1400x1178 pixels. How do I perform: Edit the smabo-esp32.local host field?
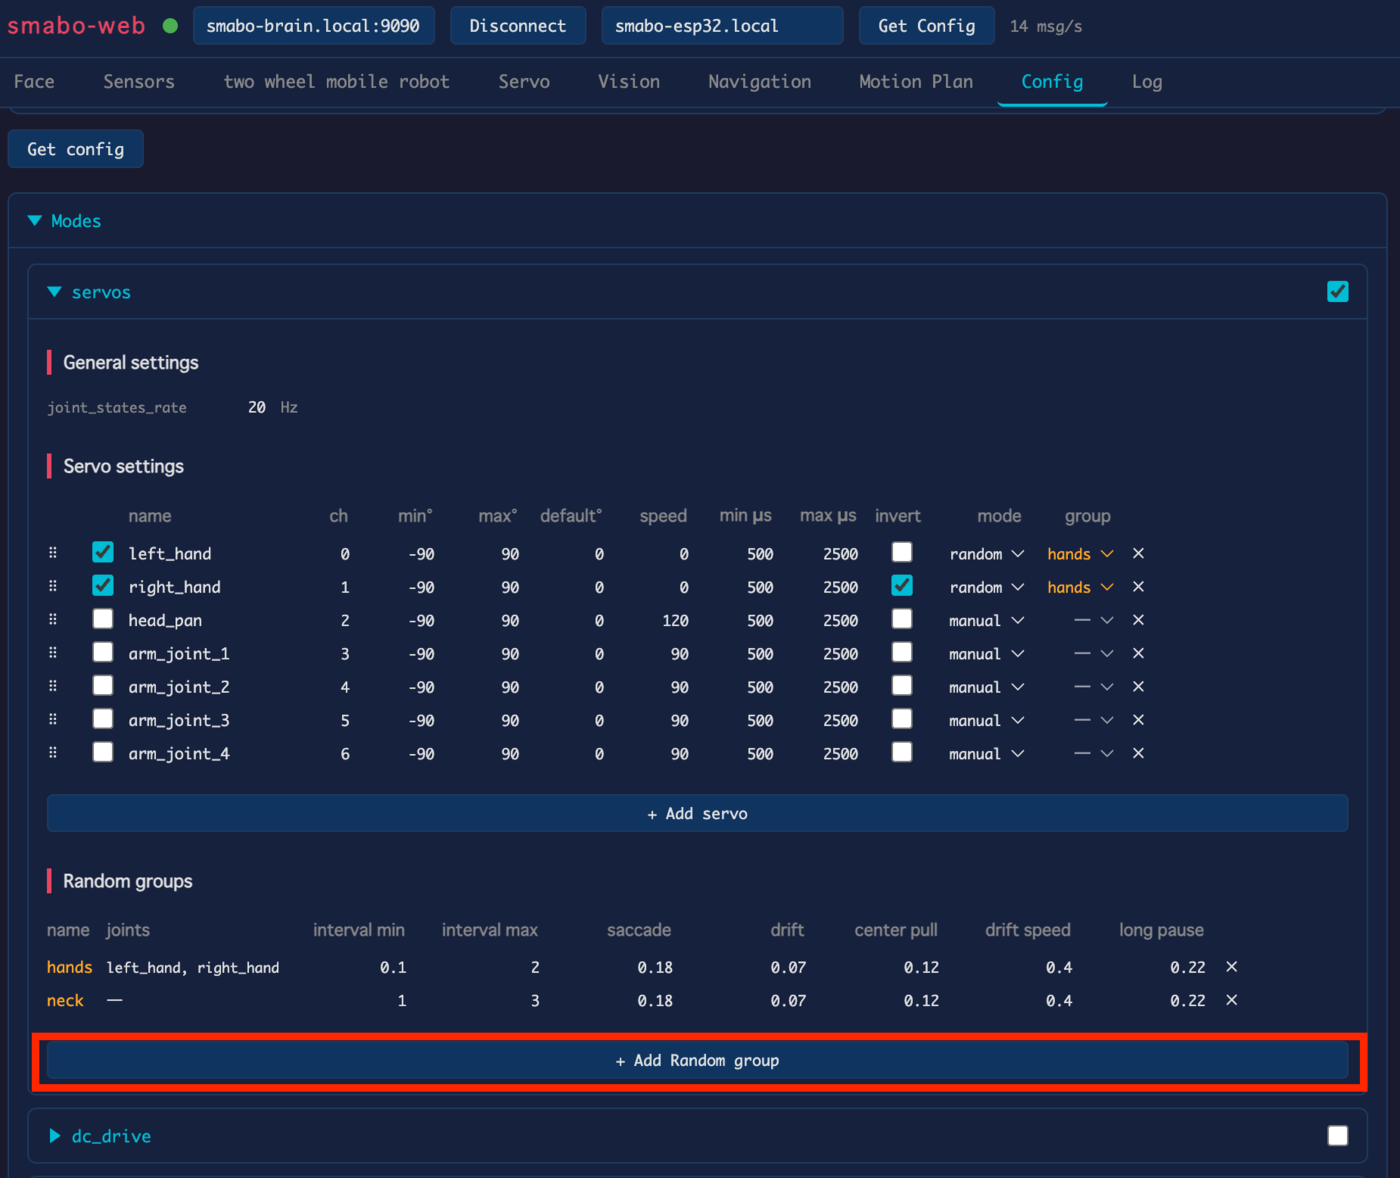(x=722, y=26)
